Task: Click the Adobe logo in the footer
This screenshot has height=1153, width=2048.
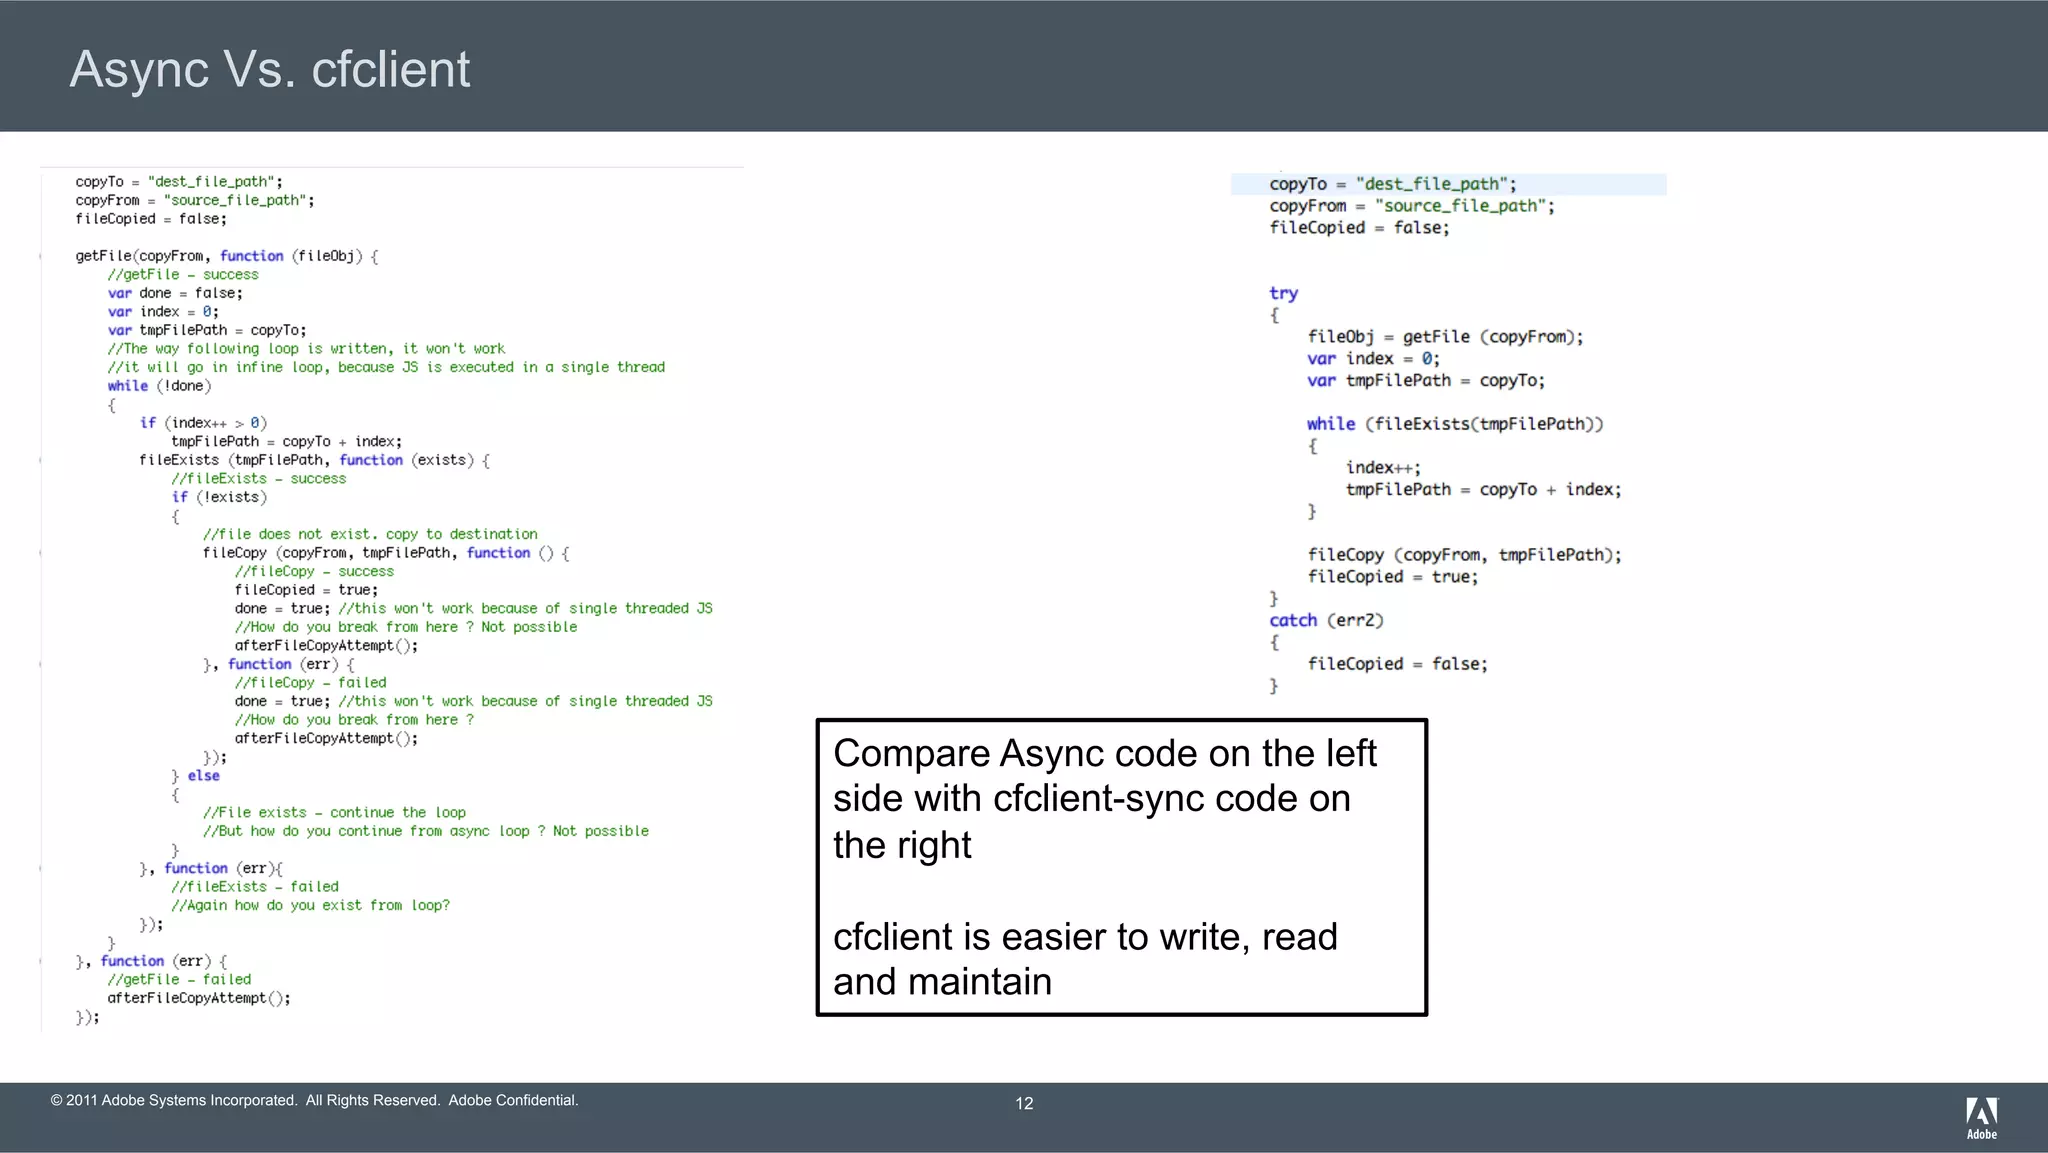Action: (x=1981, y=1117)
